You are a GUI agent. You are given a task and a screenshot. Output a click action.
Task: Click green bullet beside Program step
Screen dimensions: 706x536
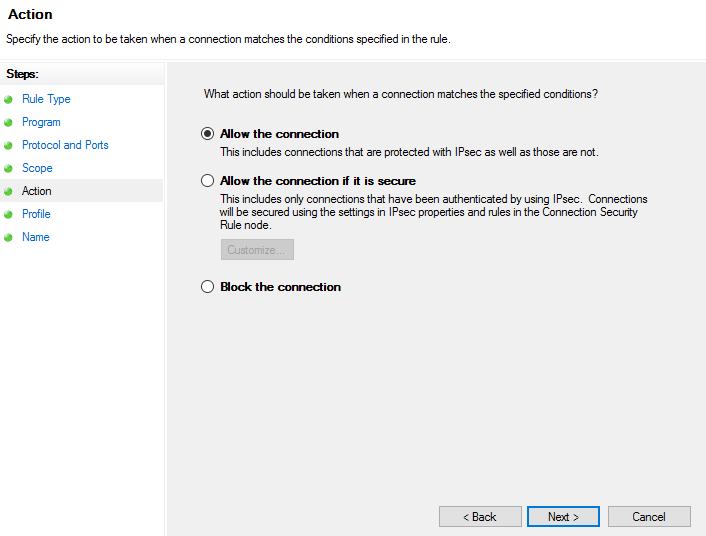point(8,122)
